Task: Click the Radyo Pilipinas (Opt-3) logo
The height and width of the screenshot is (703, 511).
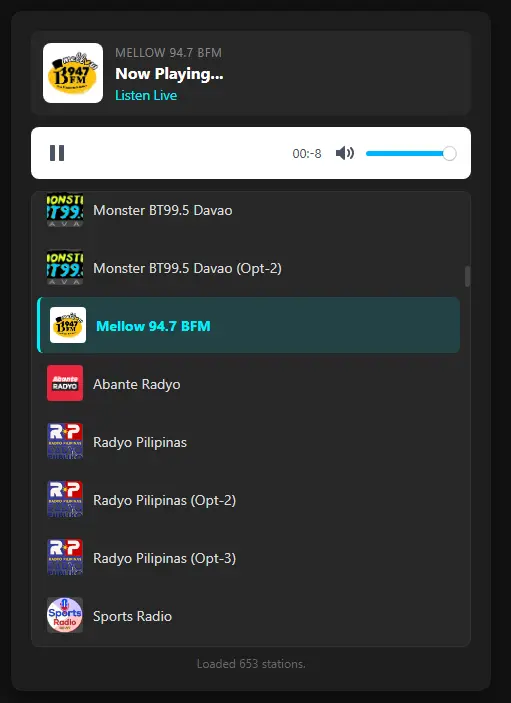Action: (x=65, y=557)
